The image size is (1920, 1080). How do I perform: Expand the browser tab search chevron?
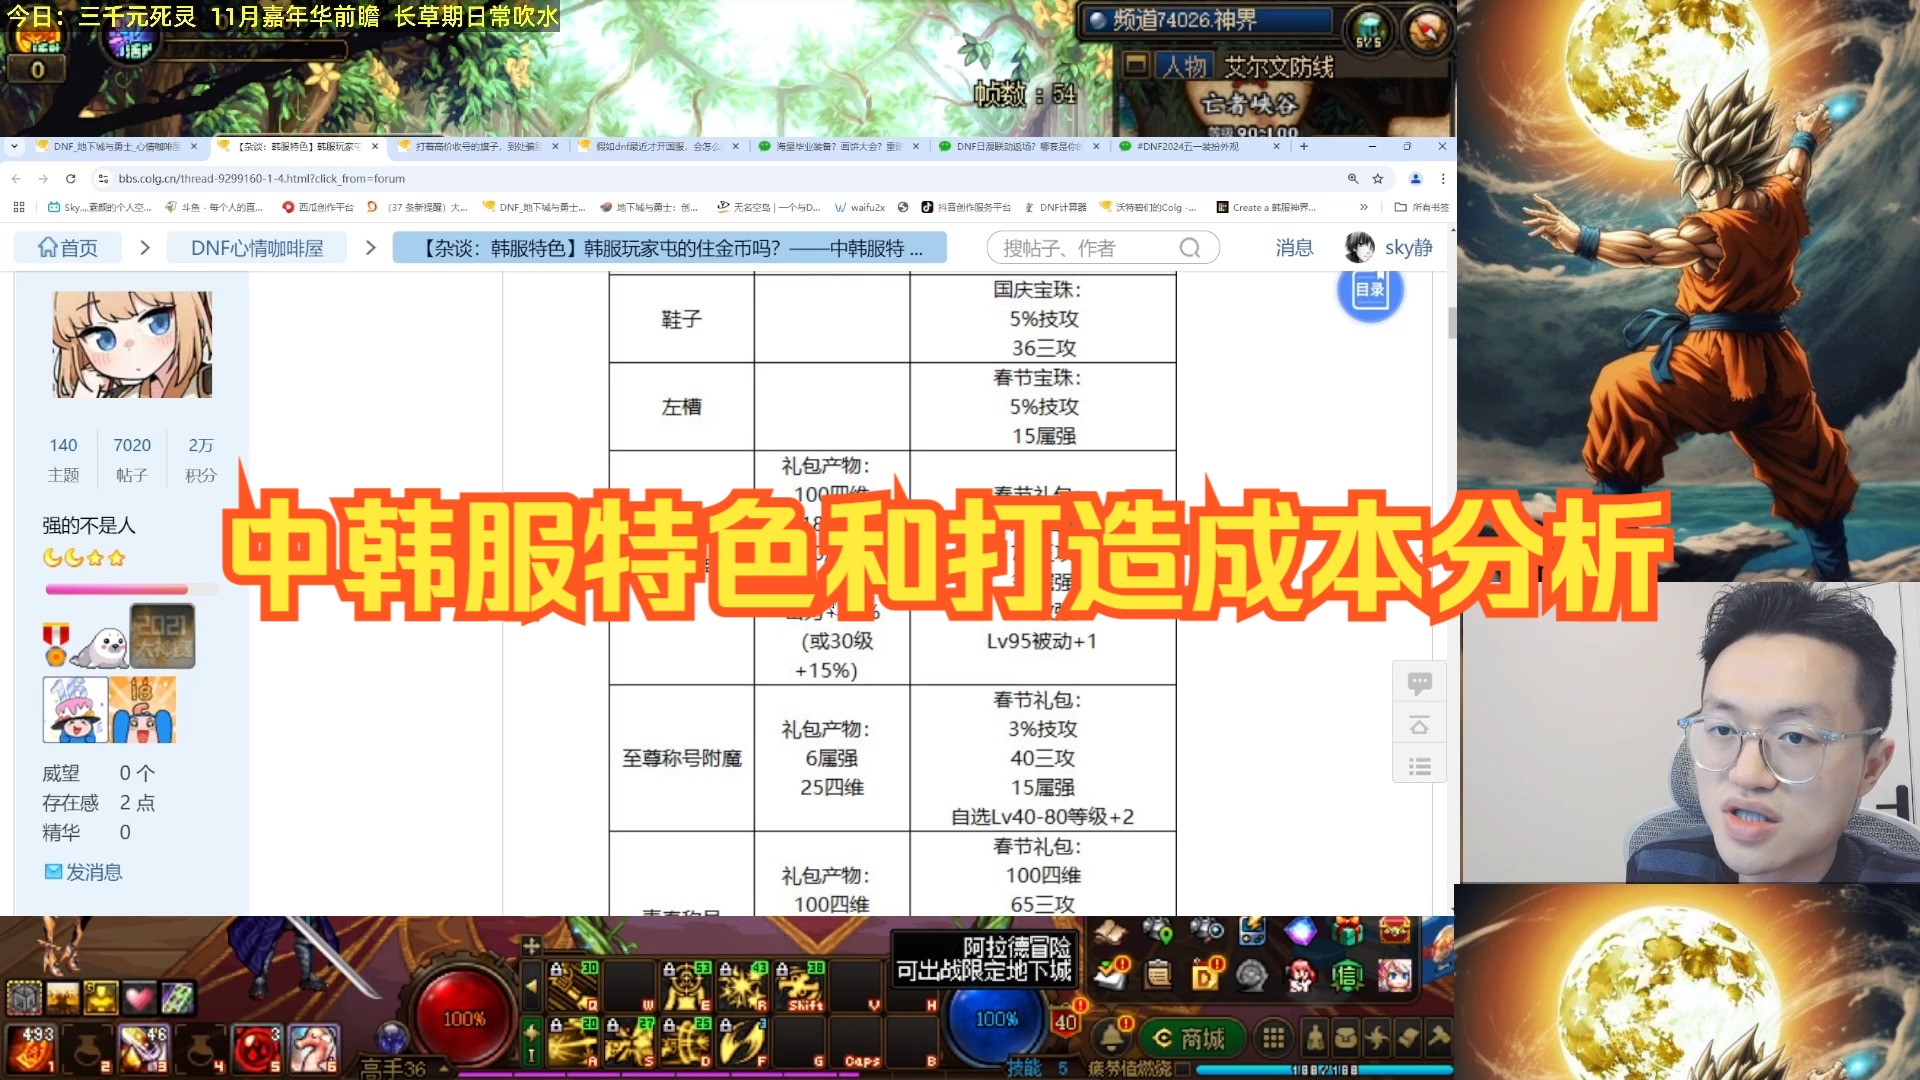click(x=14, y=146)
